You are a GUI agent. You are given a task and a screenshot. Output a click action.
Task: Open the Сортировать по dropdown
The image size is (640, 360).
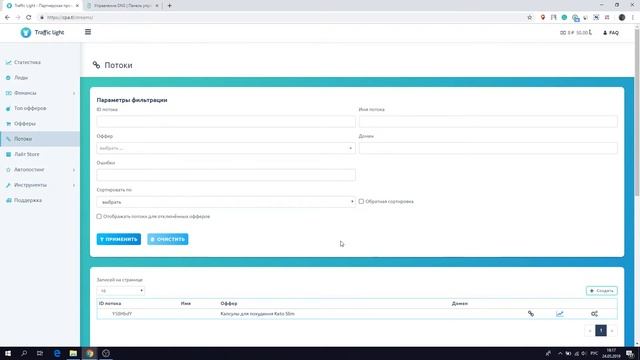[226, 202]
